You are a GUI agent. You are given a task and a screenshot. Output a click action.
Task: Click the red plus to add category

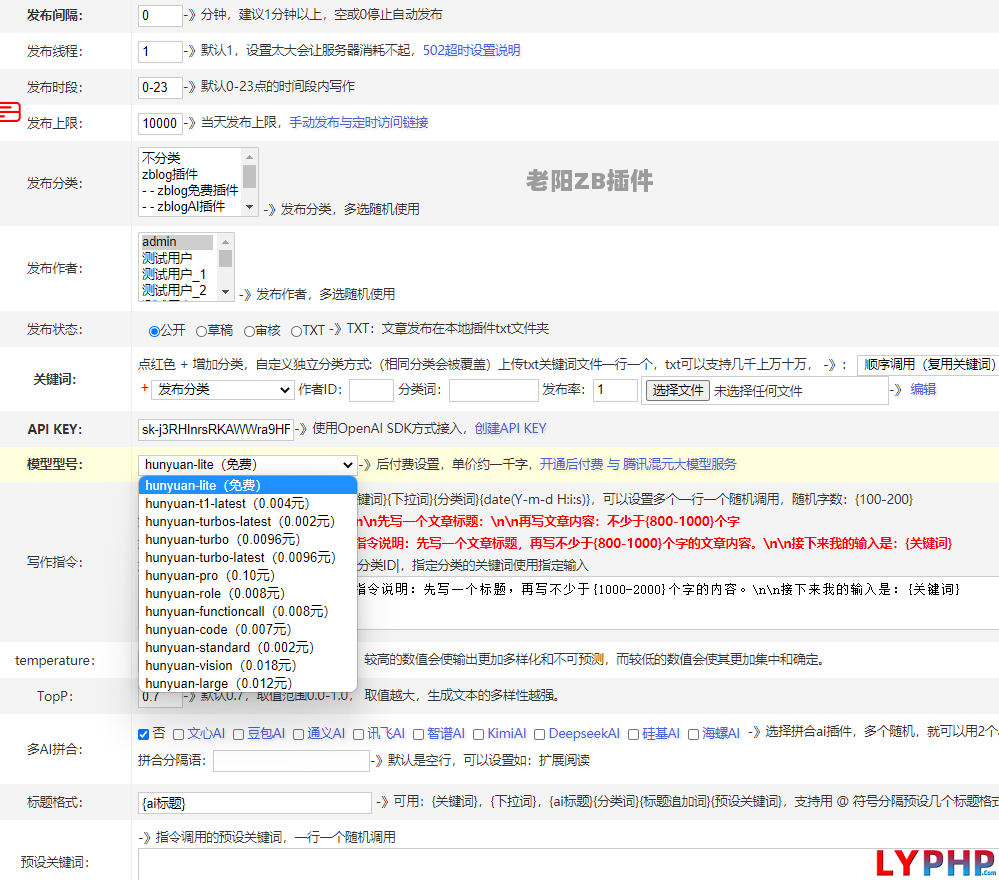click(145, 388)
